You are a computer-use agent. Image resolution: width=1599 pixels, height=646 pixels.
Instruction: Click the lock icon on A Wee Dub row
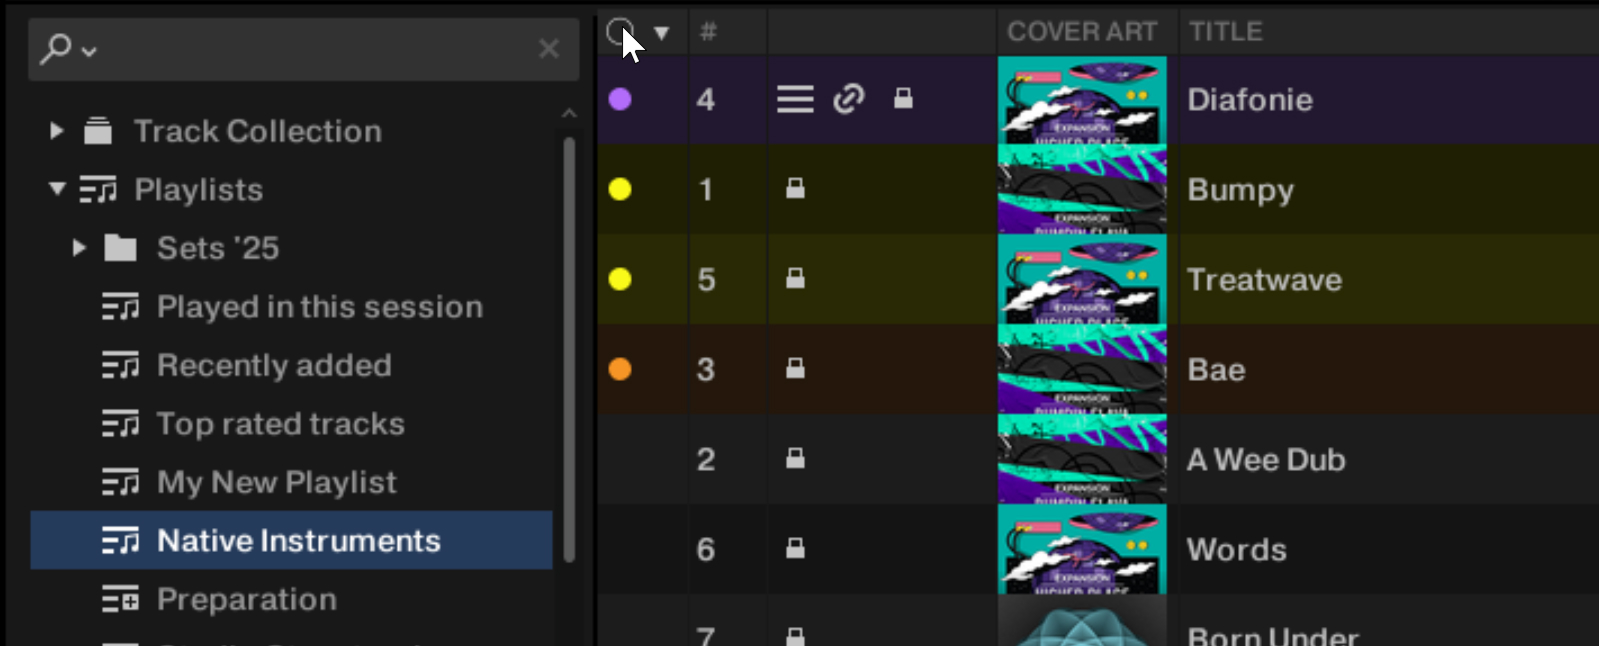click(795, 458)
